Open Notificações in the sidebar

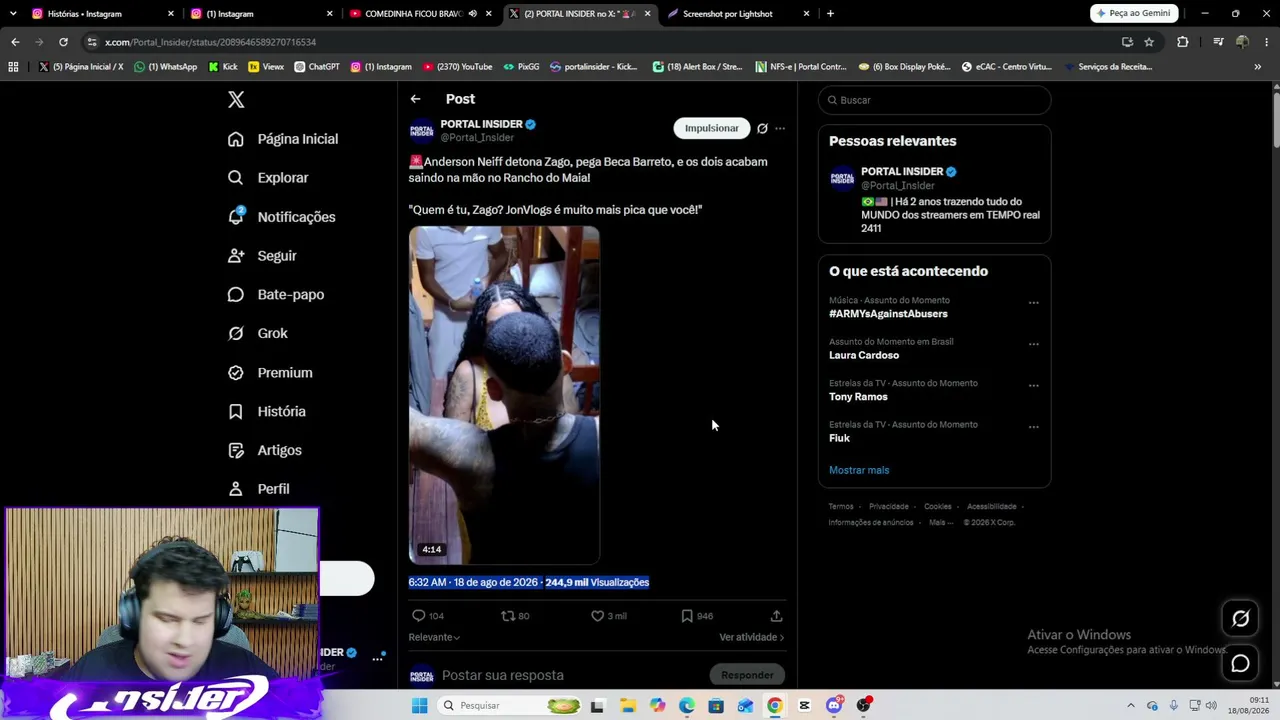pyautogui.click(x=282, y=217)
